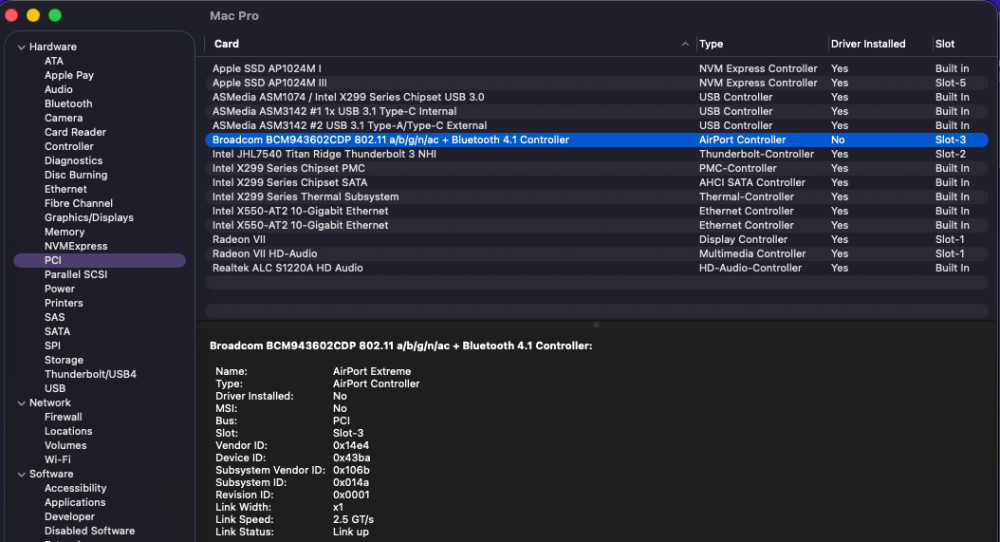Viewport: 1000px width, 542px height.
Task: Select Broadcom BCM943602CDP controller row
Action: coord(596,140)
